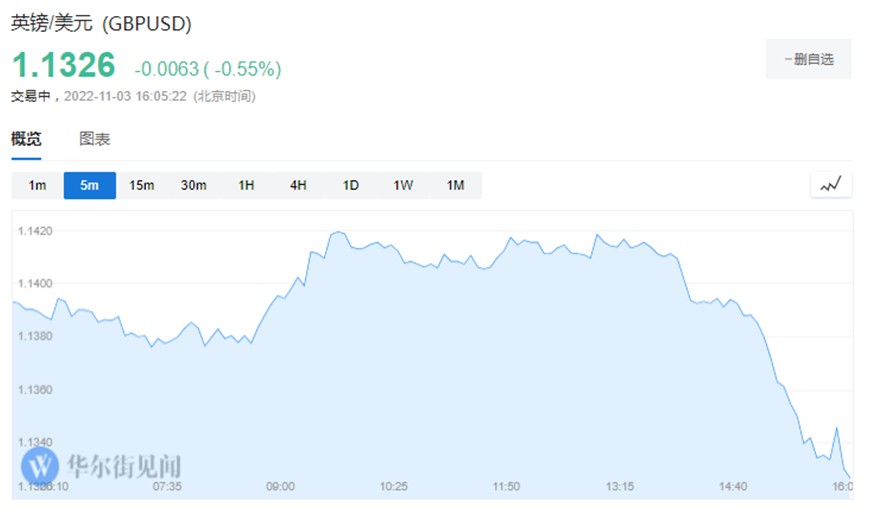Click the 13:15 time axis label

620,487
